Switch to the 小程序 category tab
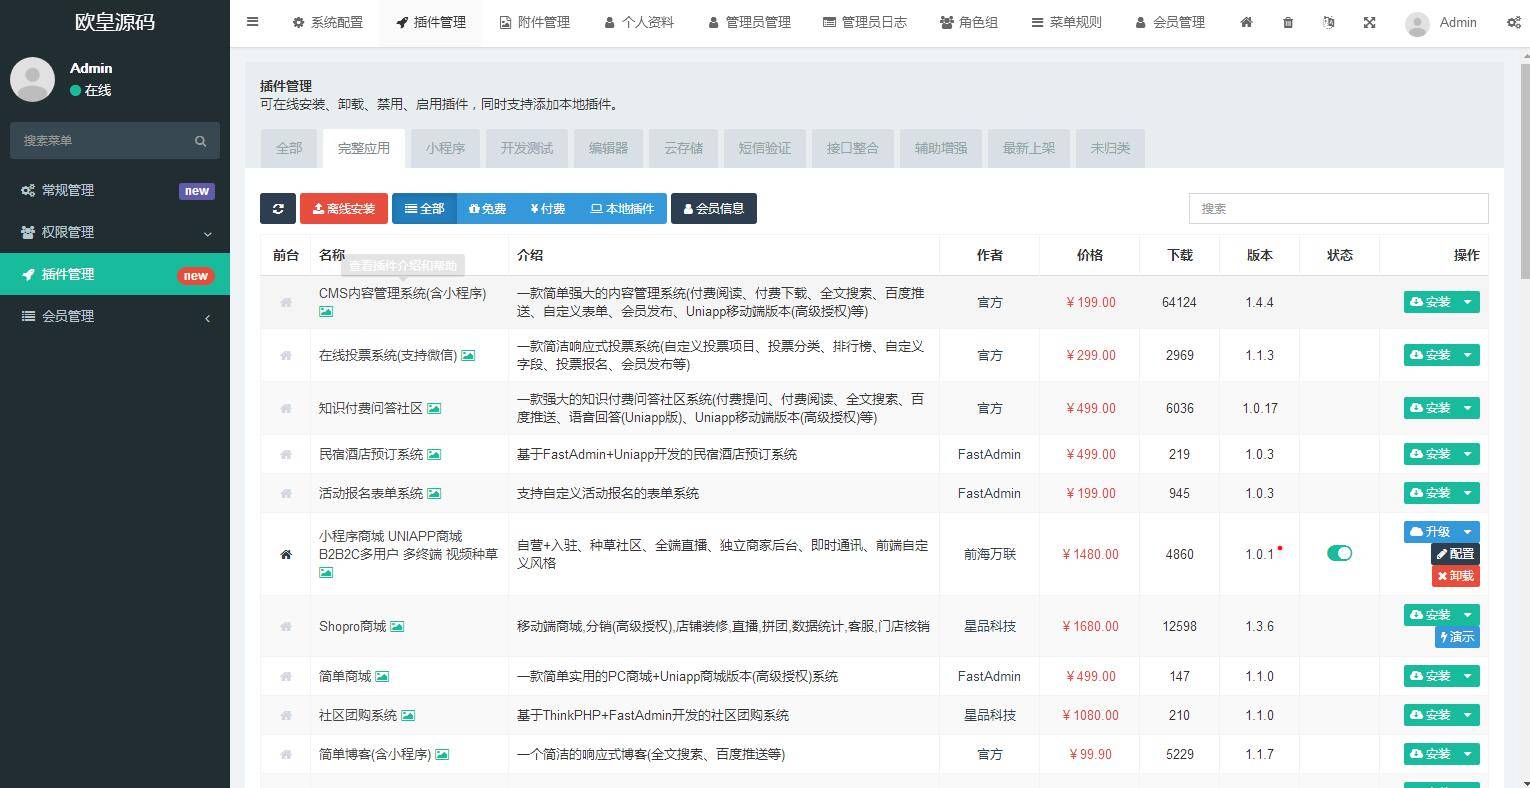The height and width of the screenshot is (788, 1530). (x=445, y=148)
